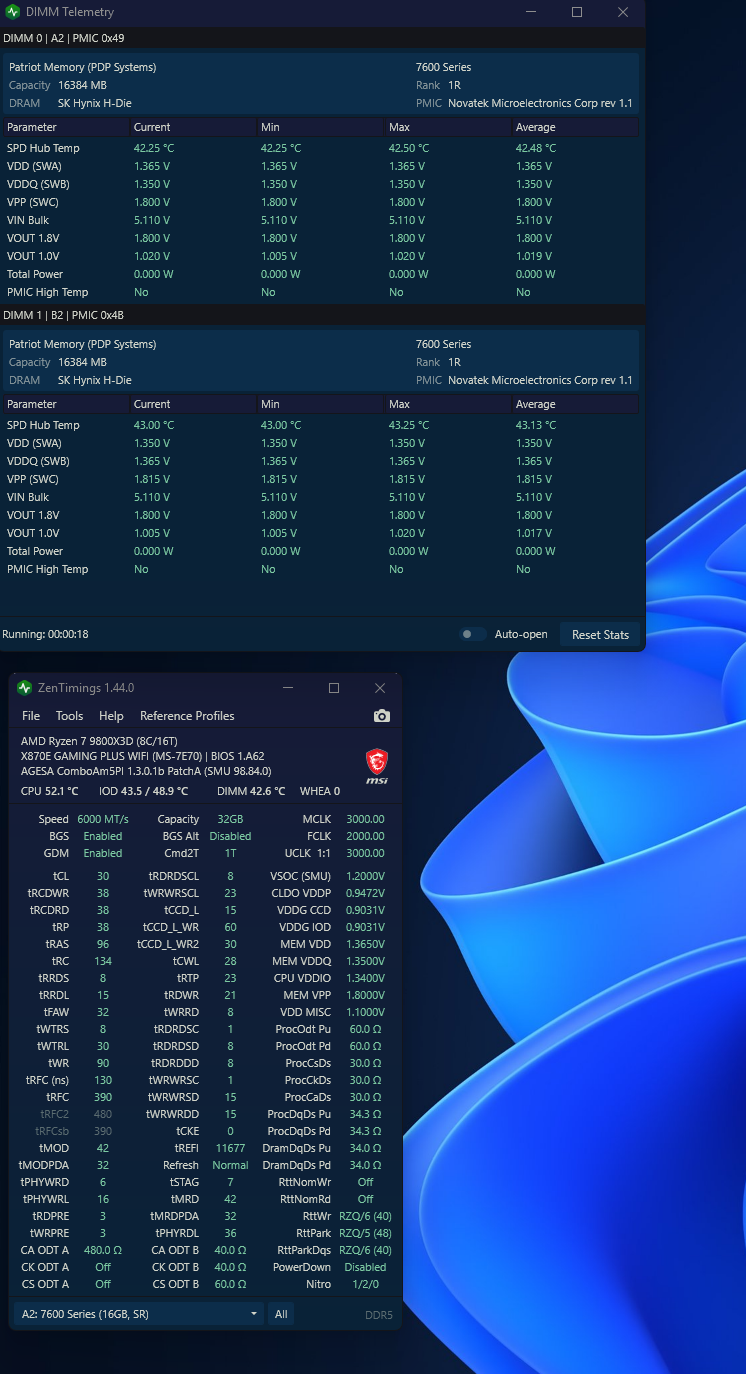Image resolution: width=746 pixels, height=1374 pixels.
Task: Click the All button next to module dropdown
Action: 282,1314
